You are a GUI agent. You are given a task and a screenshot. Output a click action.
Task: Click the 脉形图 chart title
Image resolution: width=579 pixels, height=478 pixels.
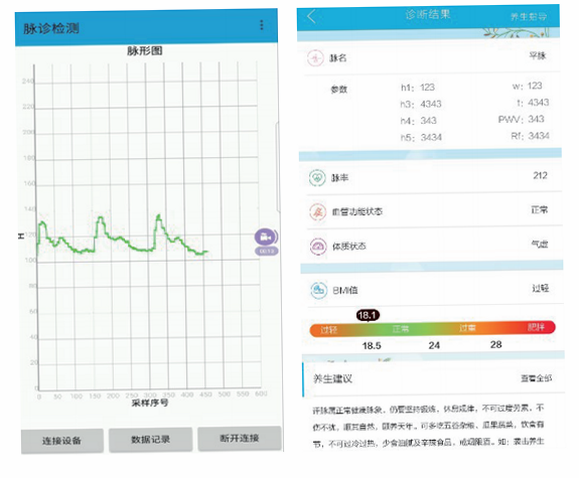pos(145,51)
